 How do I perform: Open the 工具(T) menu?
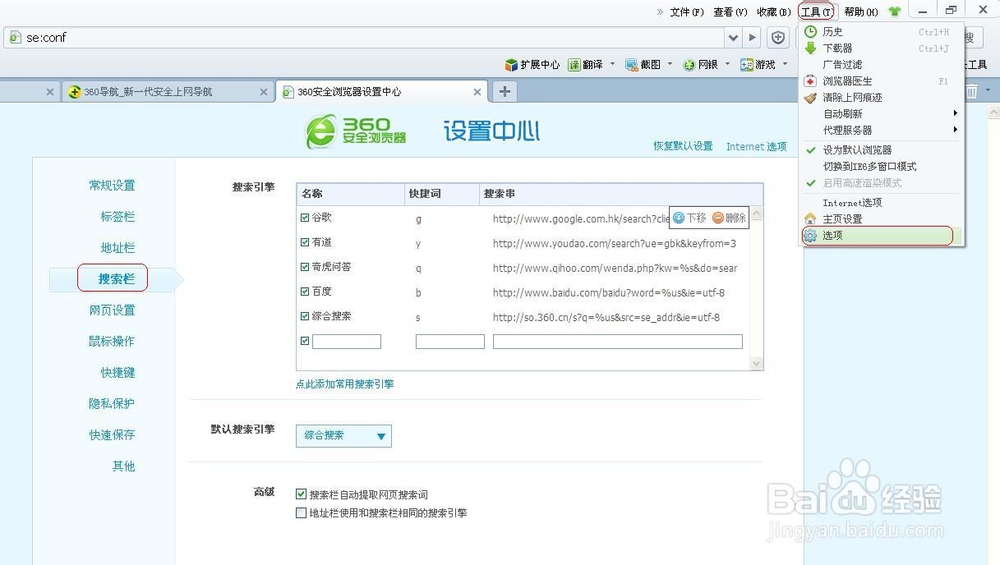[817, 11]
